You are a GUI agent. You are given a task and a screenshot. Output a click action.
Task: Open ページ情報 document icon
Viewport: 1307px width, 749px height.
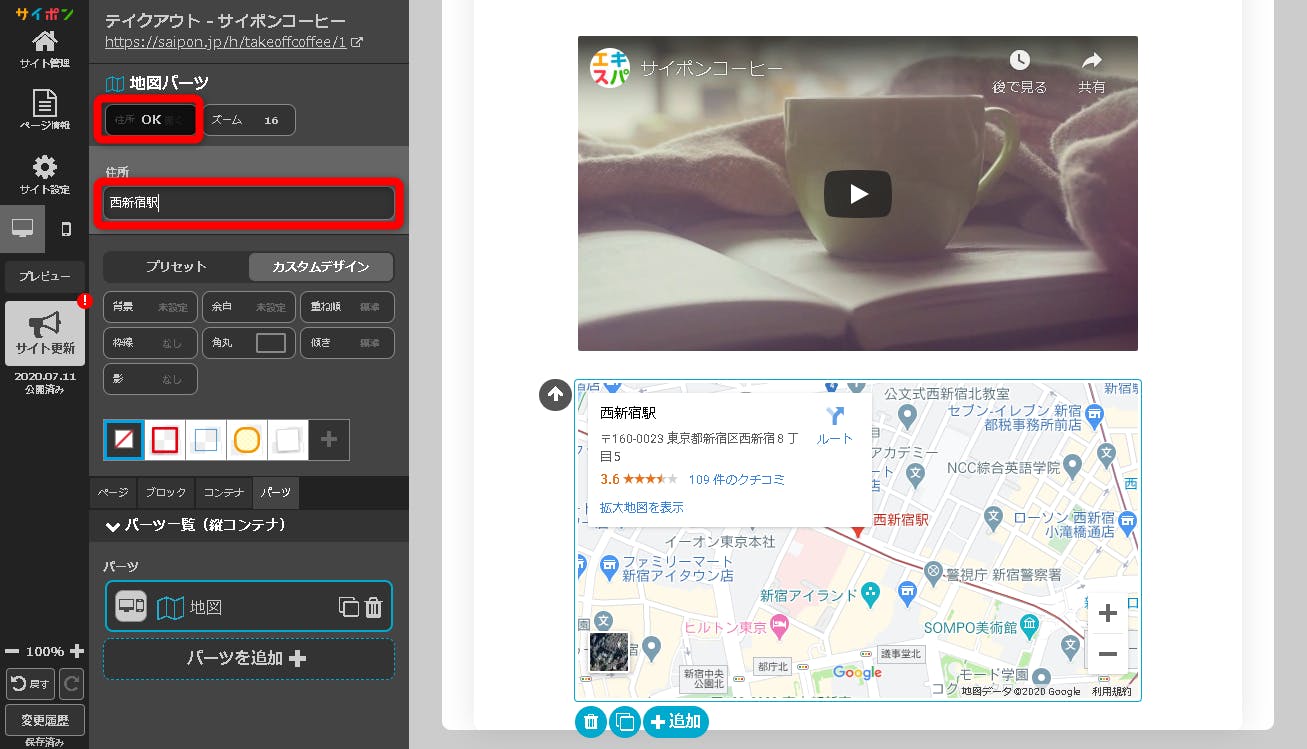click(x=44, y=109)
